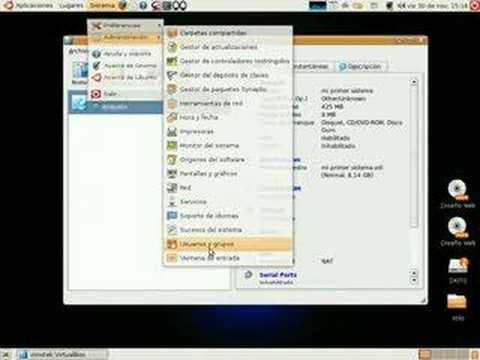Viewport: 480px width, 360px height.
Task: Click the Soporte de idiomas icon
Action: (x=172, y=216)
